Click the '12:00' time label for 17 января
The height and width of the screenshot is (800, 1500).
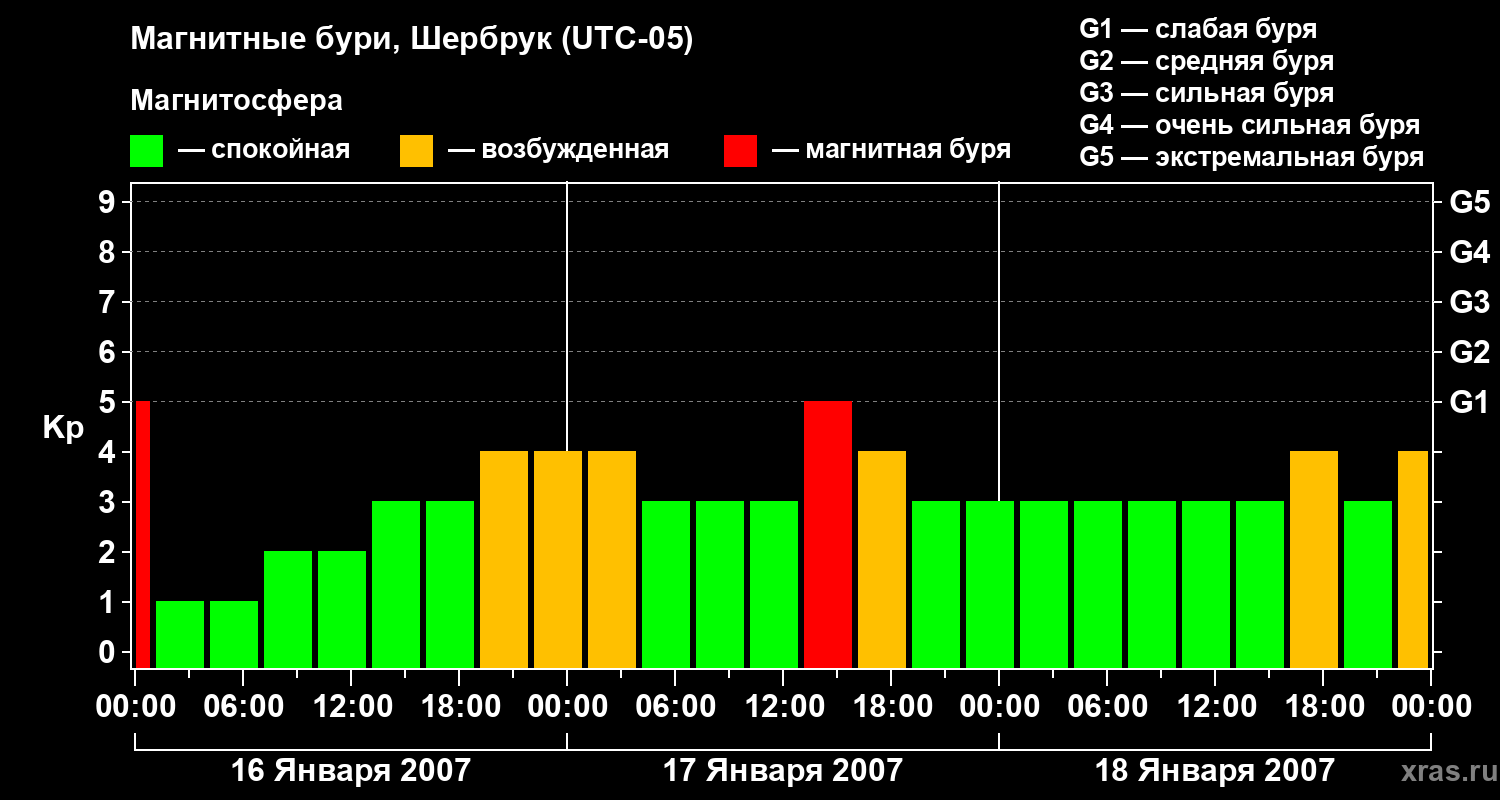pyautogui.click(x=783, y=706)
